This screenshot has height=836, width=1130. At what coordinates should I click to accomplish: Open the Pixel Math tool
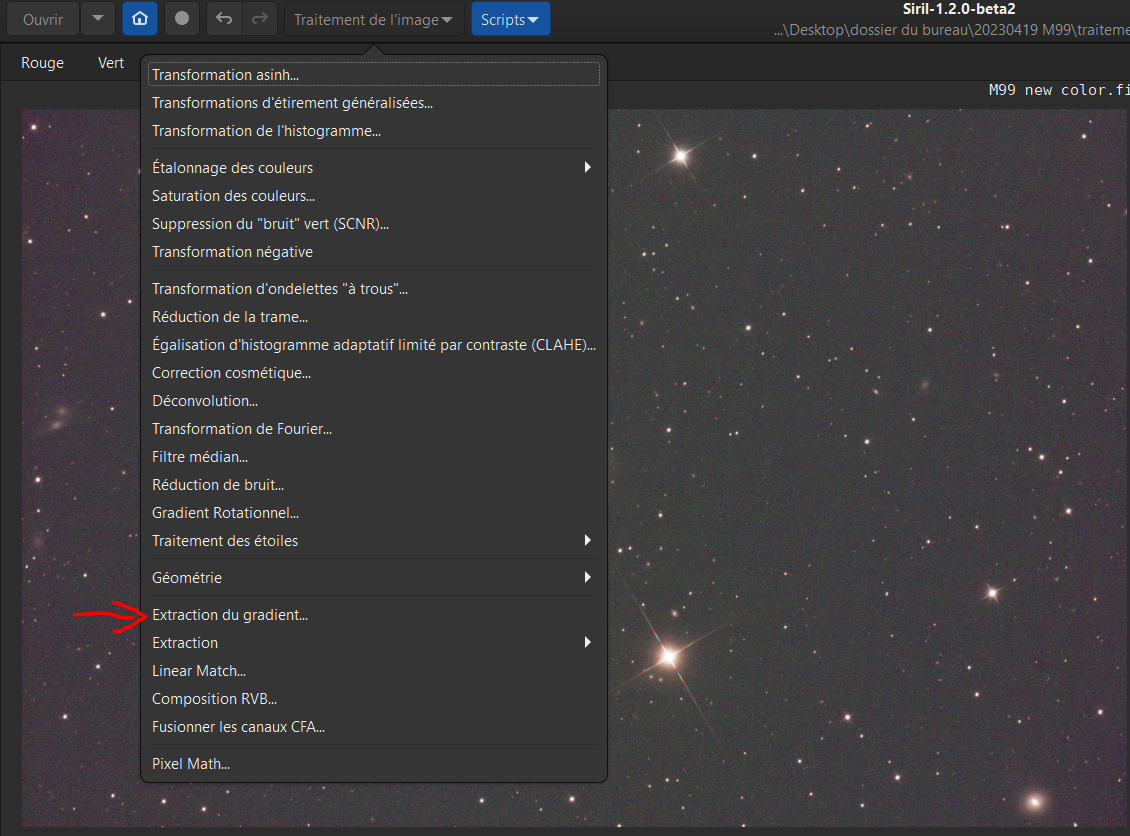tap(191, 764)
